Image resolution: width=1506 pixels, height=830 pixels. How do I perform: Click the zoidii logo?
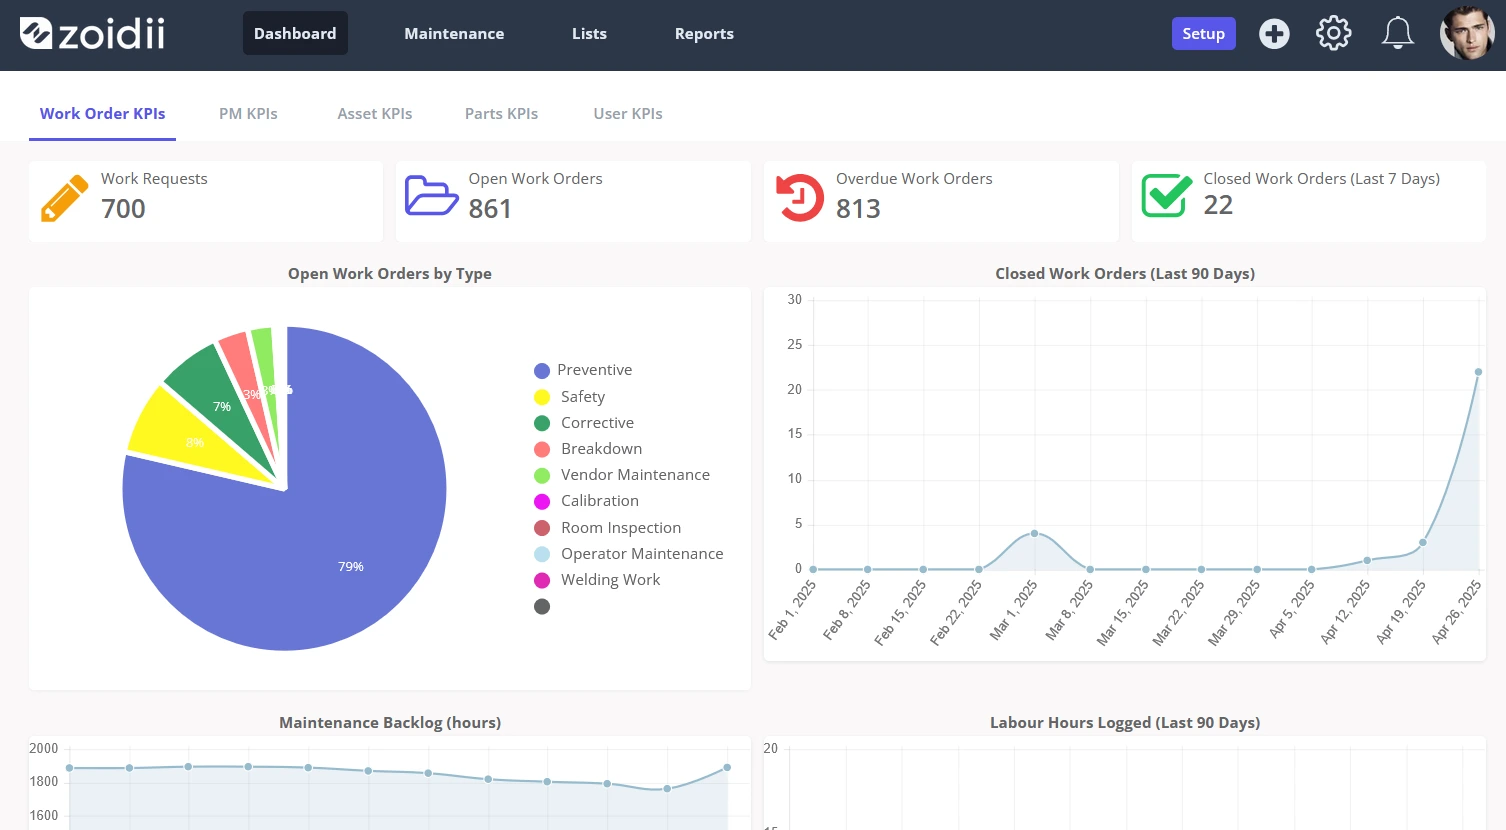[92, 34]
